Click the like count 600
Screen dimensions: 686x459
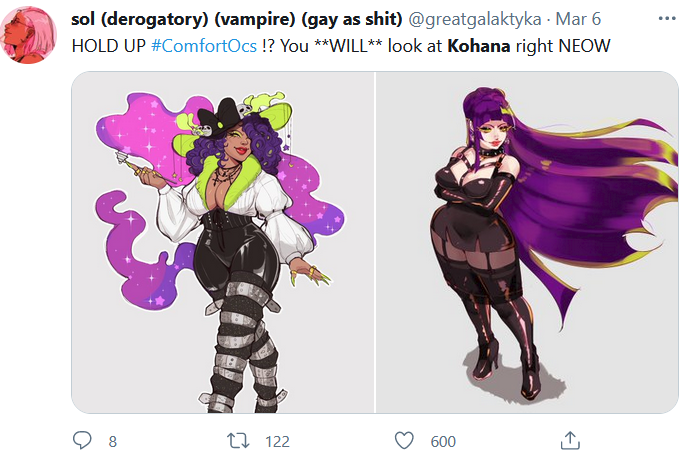(x=443, y=441)
